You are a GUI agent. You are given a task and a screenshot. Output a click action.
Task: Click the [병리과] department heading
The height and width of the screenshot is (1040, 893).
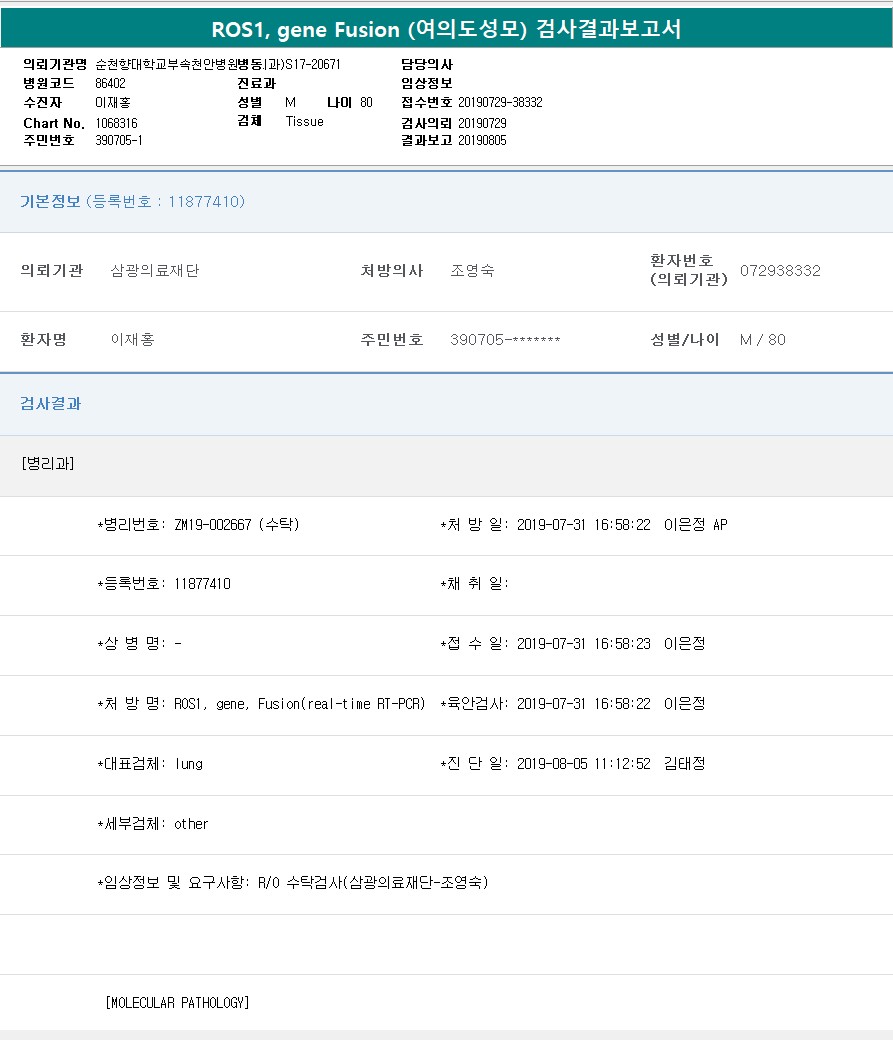(47, 464)
